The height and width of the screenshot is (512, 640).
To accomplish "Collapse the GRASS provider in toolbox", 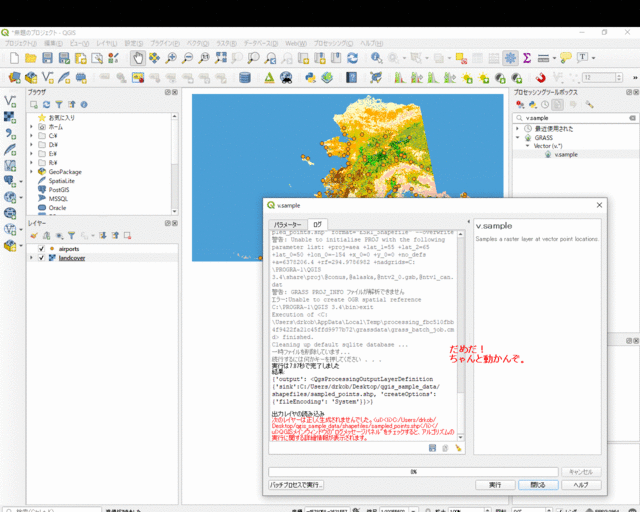I will point(518,138).
